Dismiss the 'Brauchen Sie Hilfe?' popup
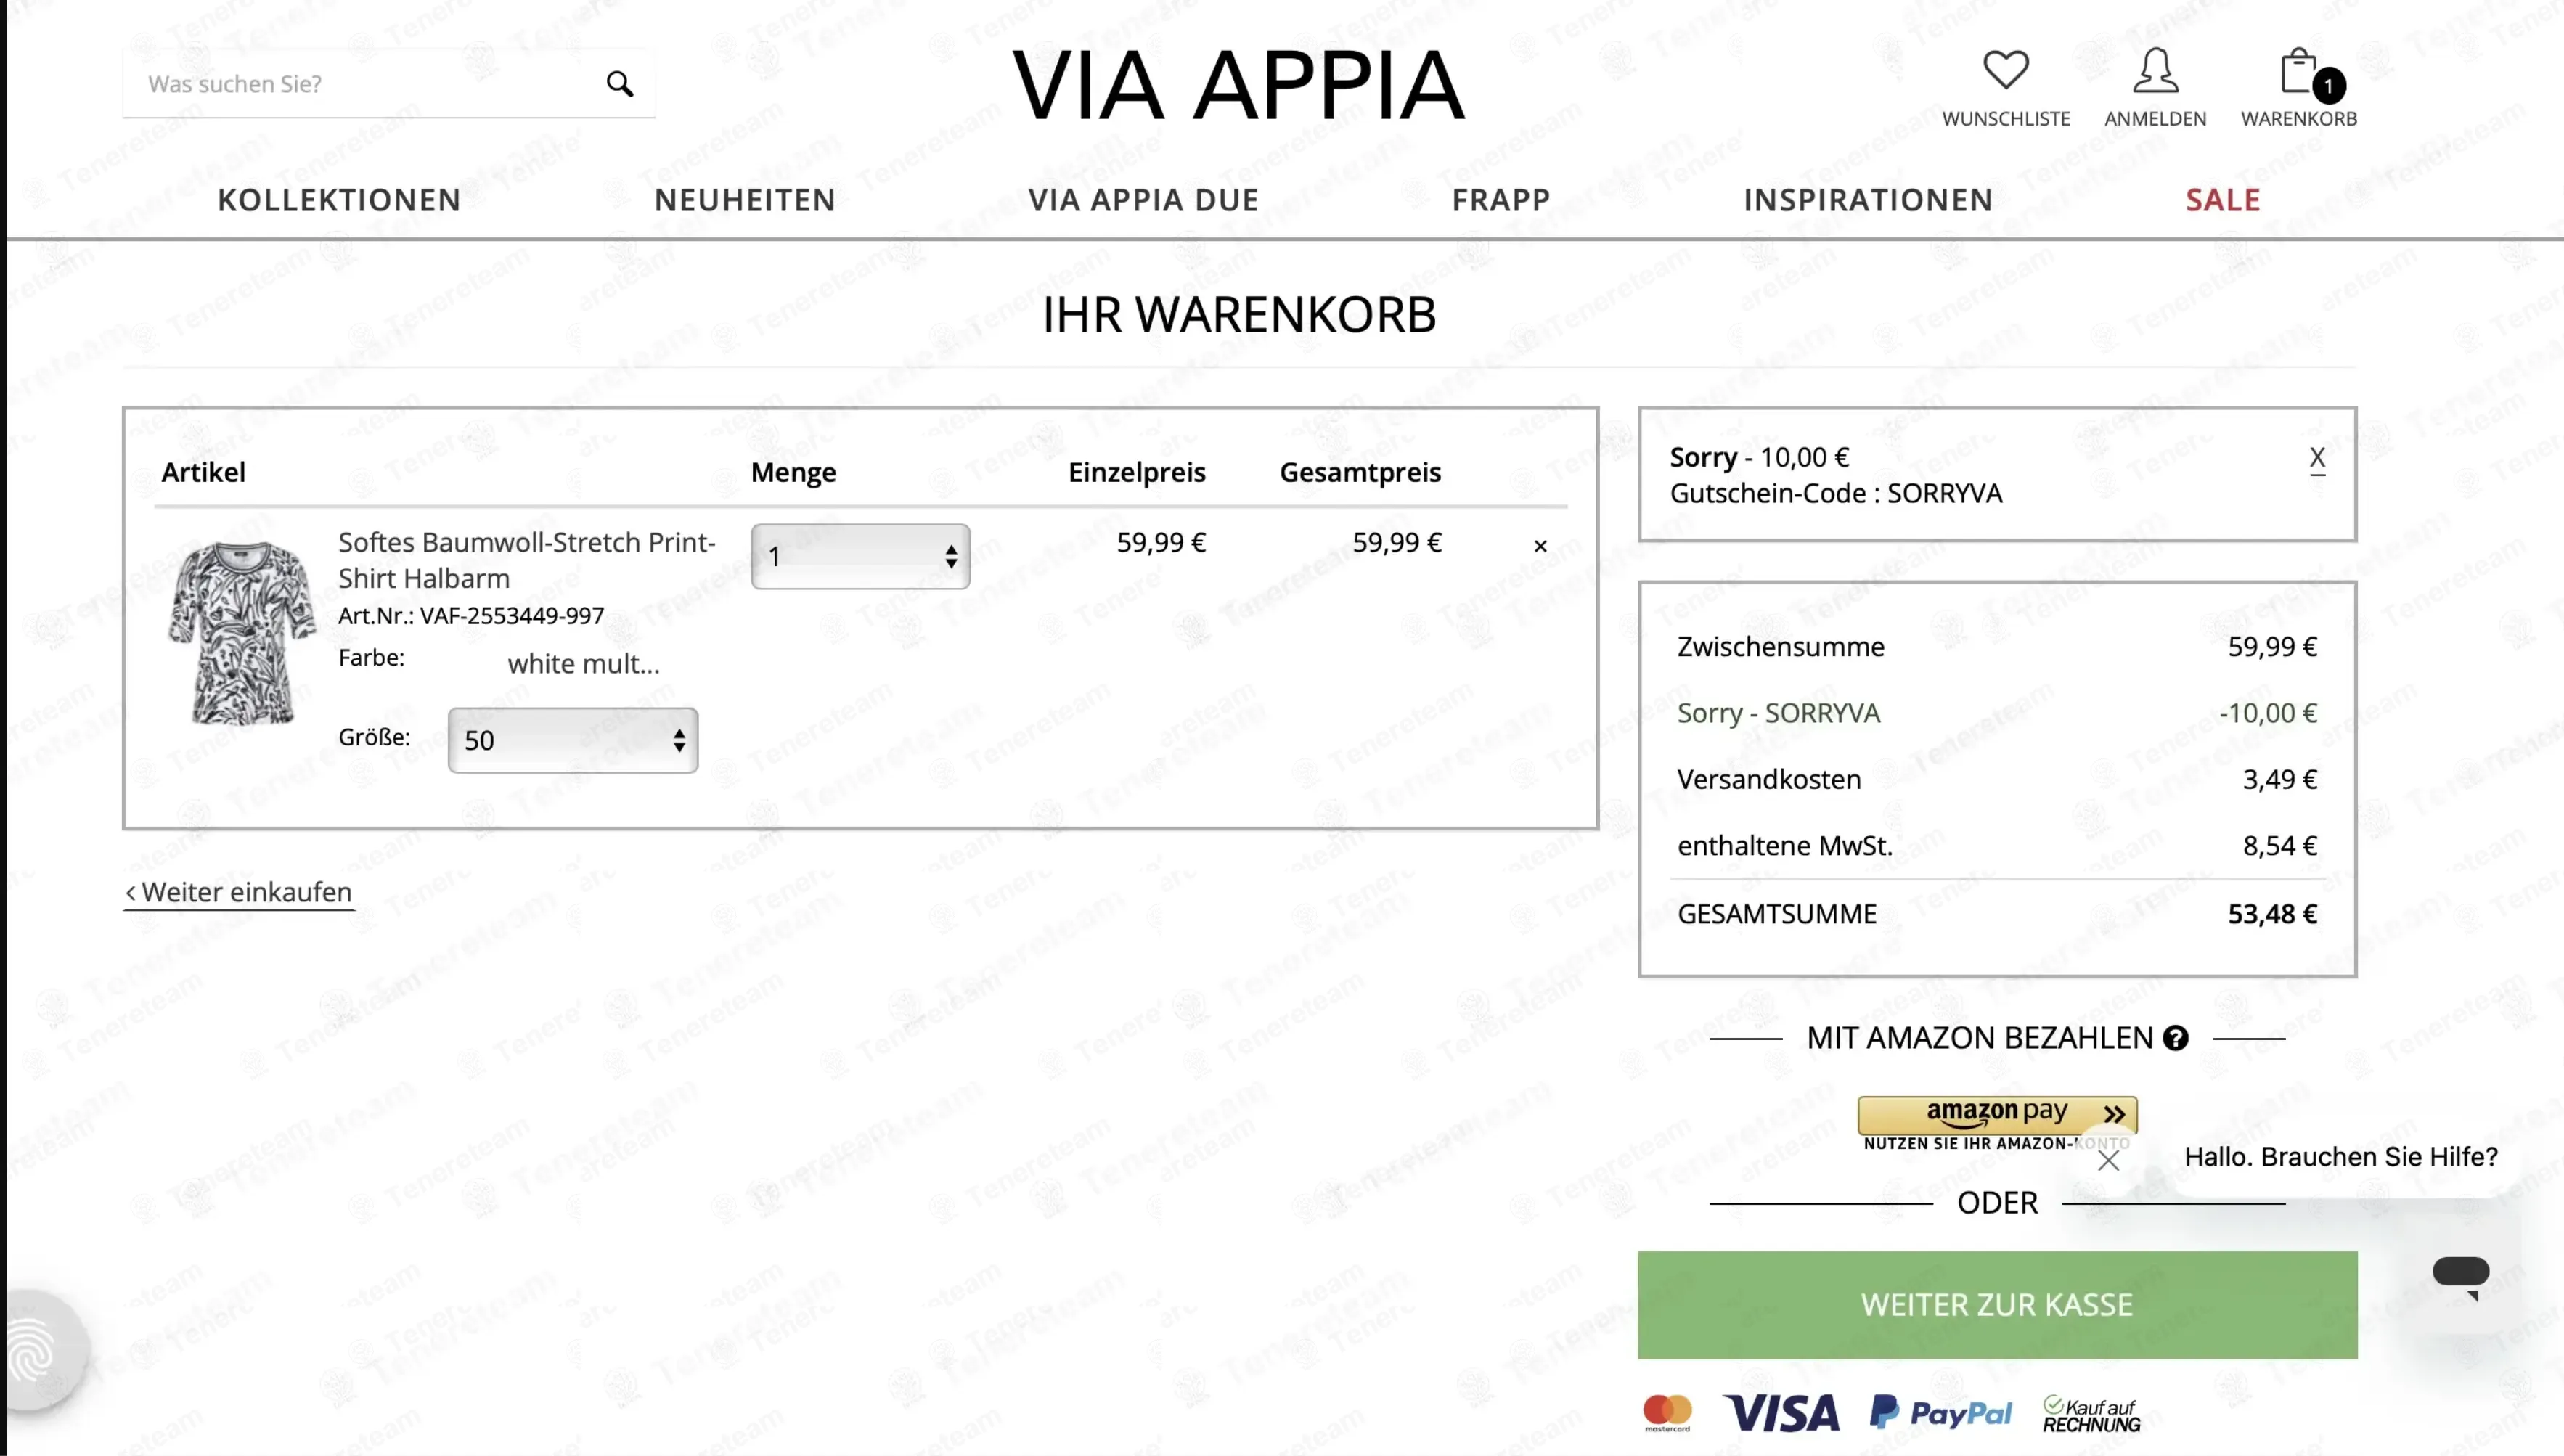The width and height of the screenshot is (2564, 1456). [2109, 1160]
